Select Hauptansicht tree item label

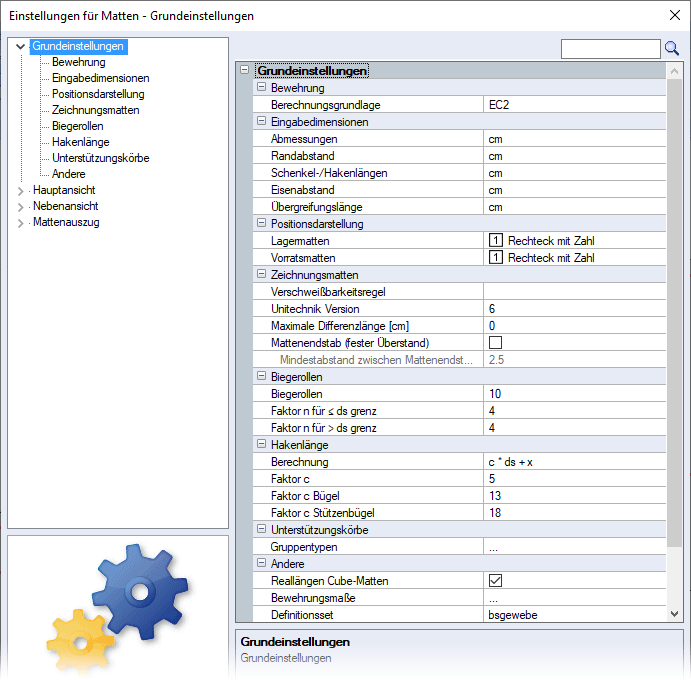point(64,190)
